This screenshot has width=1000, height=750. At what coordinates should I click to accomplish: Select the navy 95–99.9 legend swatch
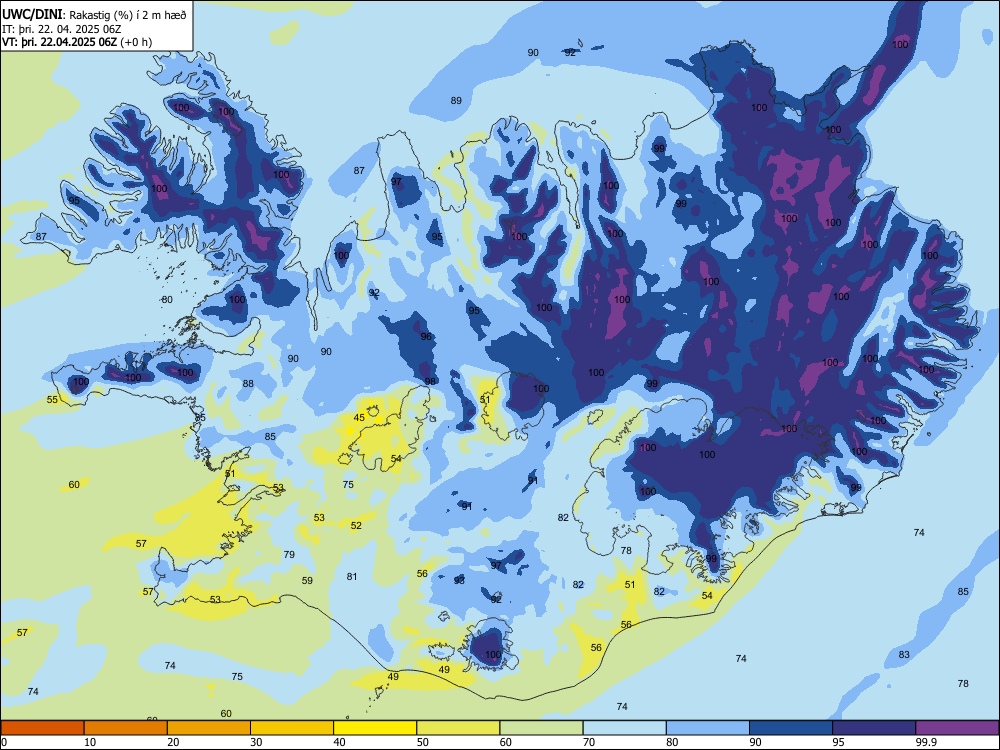click(x=874, y=728)
